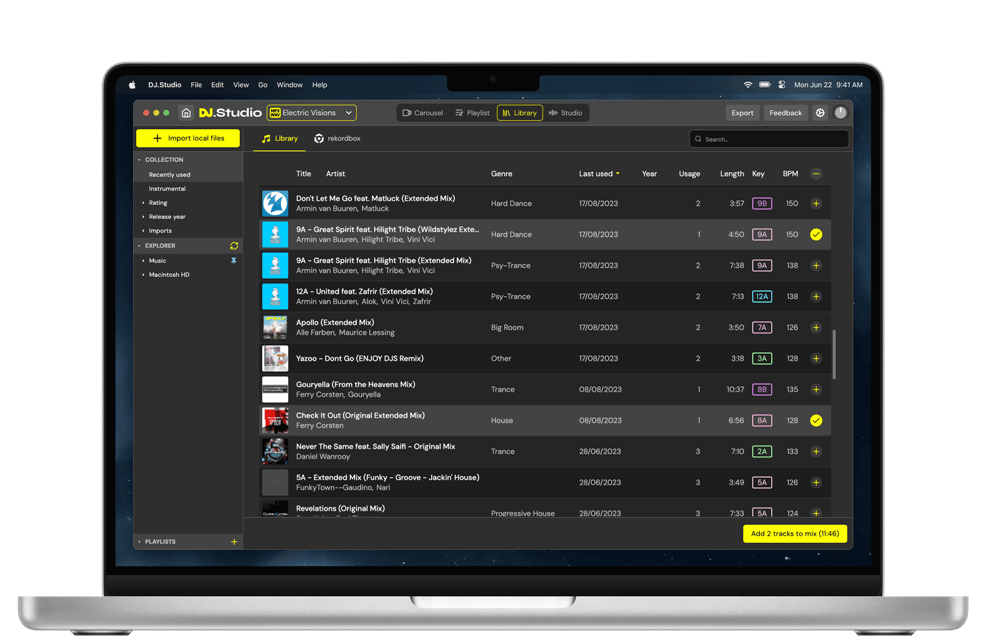The image size is (986, 641).
Task: Open the Studio view tab
Action: tap(565, 113)
